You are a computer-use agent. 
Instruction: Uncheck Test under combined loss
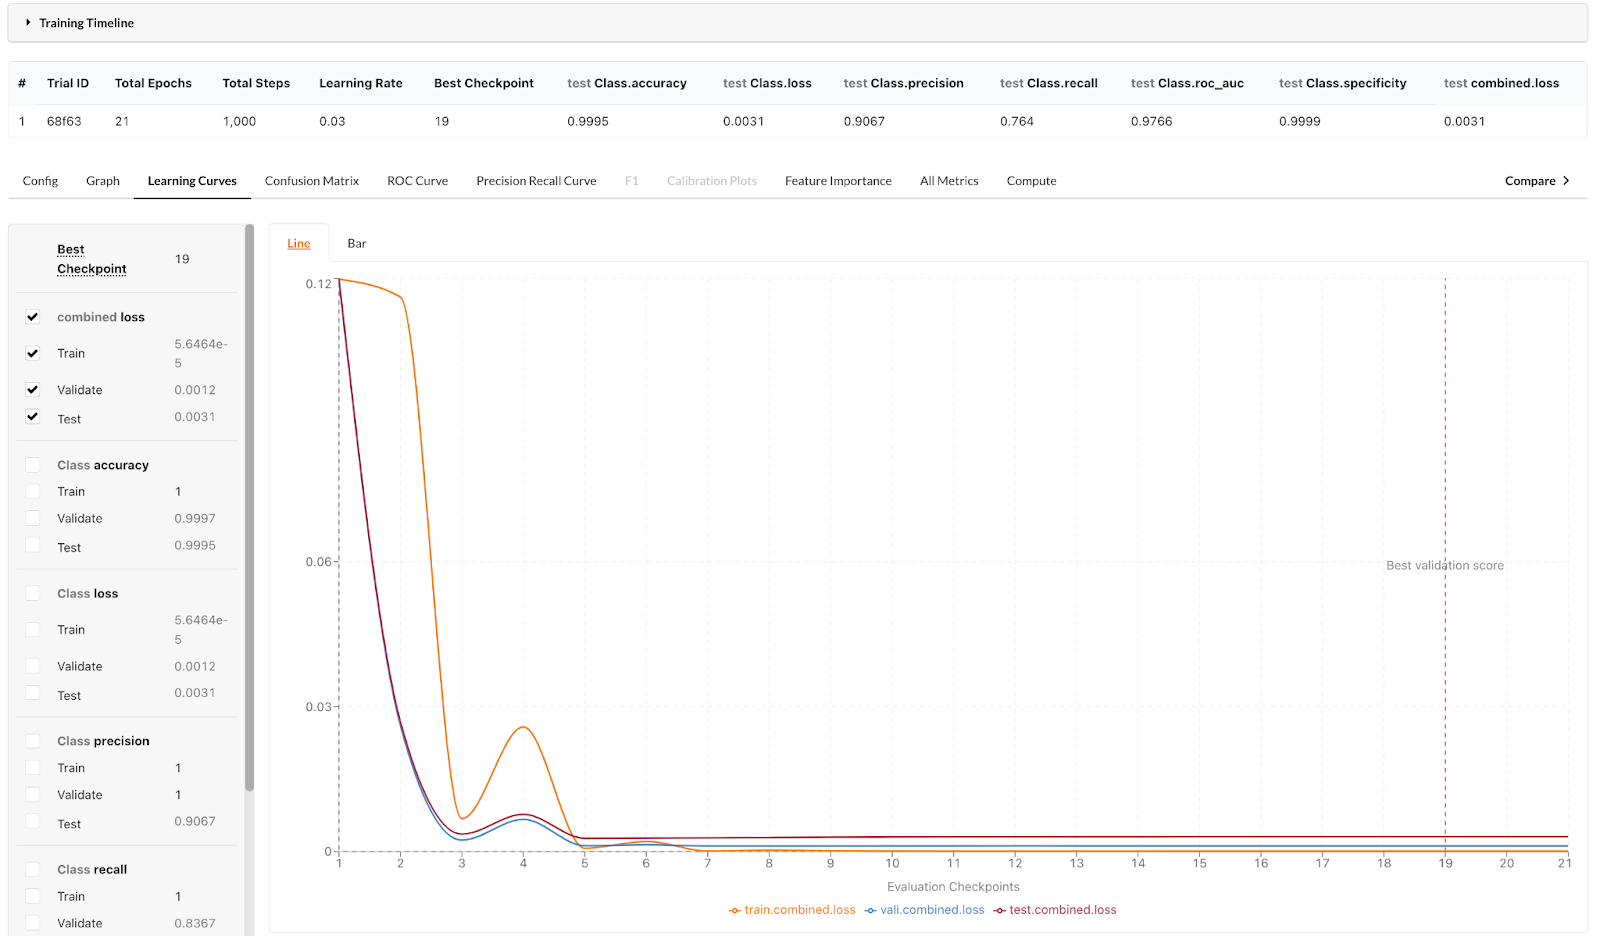point(33,417)
